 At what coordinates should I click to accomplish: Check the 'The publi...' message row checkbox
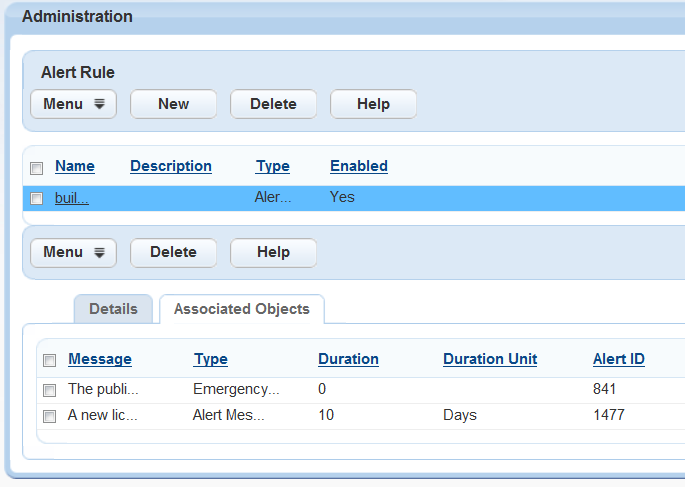click(50, 389)
